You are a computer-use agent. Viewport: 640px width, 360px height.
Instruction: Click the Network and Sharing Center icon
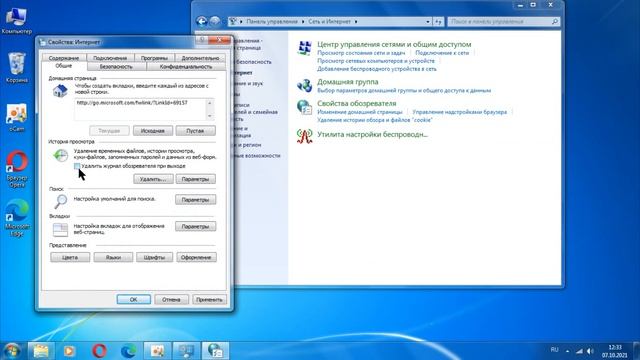304,48
